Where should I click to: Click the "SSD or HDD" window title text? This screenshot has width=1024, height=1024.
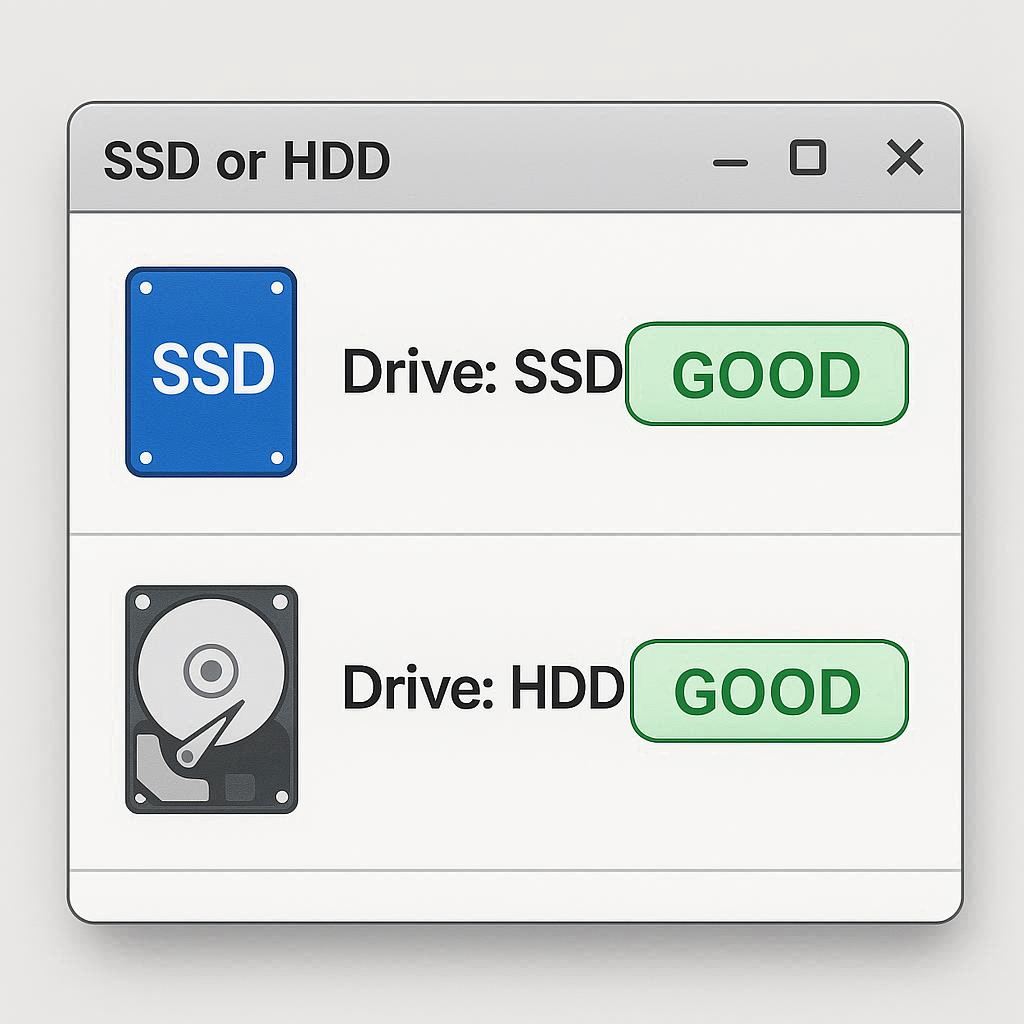246,161
